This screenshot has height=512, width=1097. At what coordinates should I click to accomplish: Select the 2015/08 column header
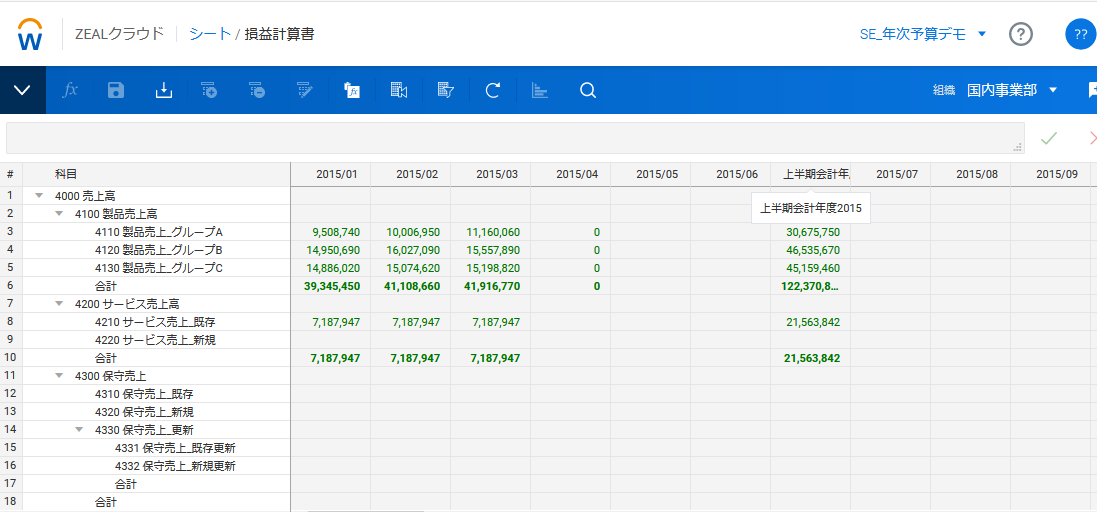(971, 174)
